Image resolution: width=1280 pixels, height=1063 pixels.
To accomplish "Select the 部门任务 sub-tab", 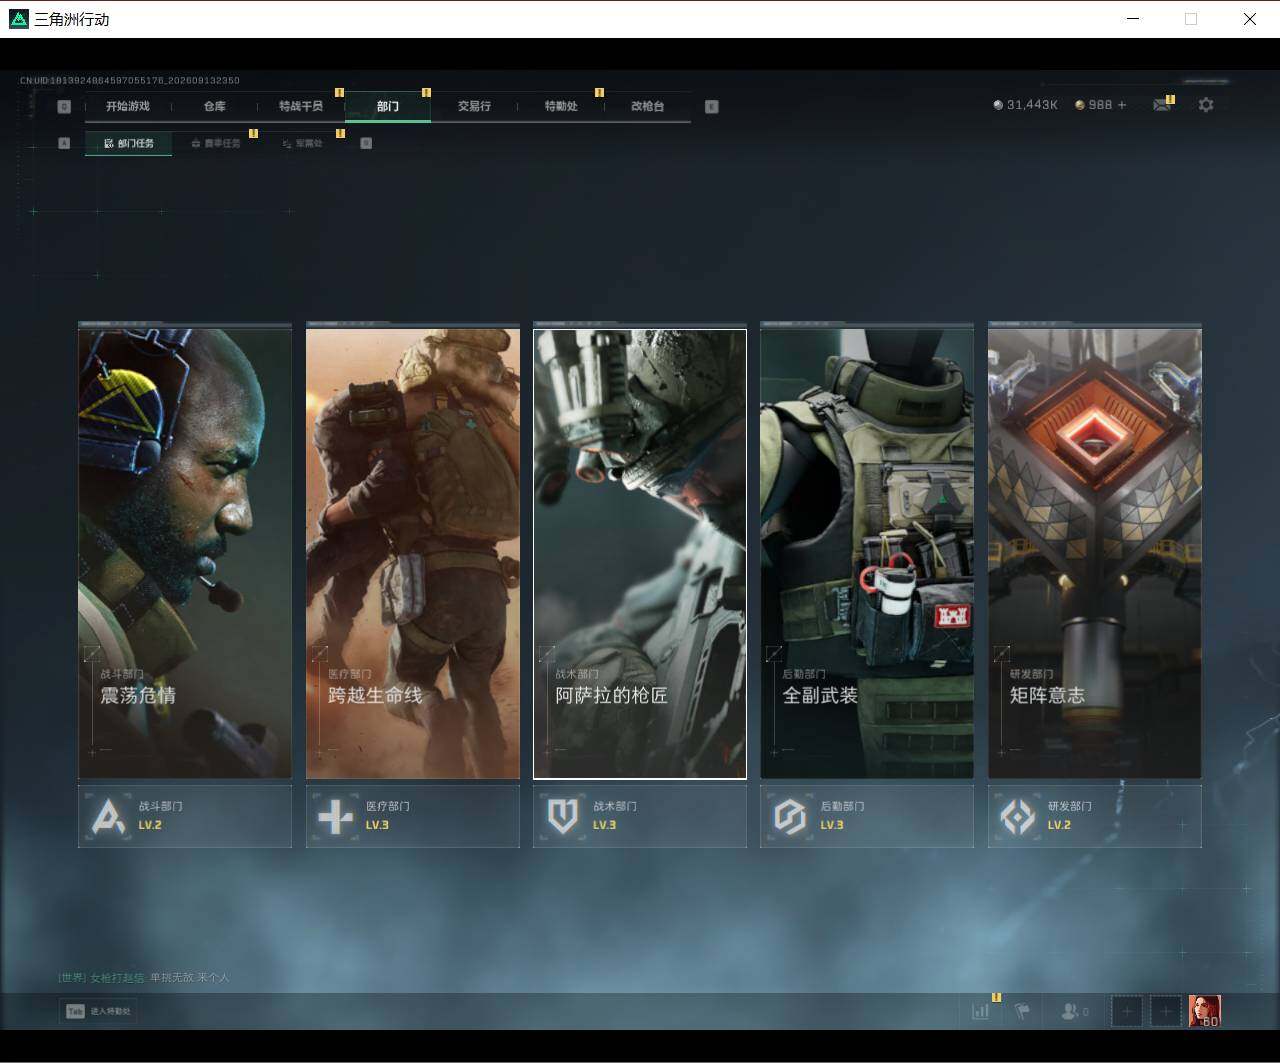I will click(129, 143).
